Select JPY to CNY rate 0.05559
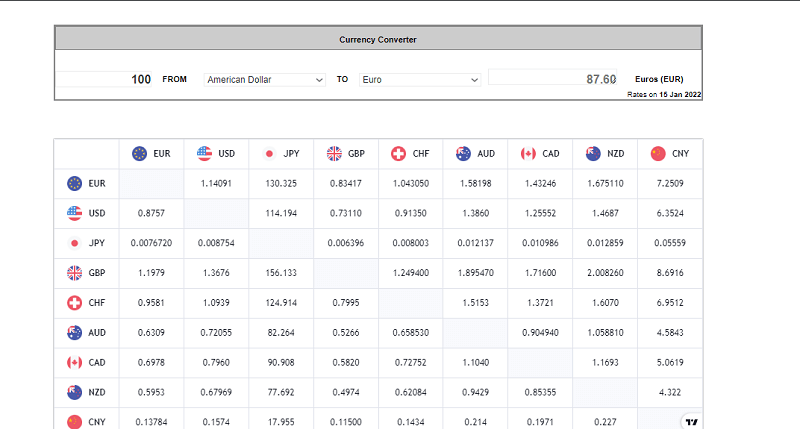The height and width of the screenshot is (429, 800). (x=670, y=243)
